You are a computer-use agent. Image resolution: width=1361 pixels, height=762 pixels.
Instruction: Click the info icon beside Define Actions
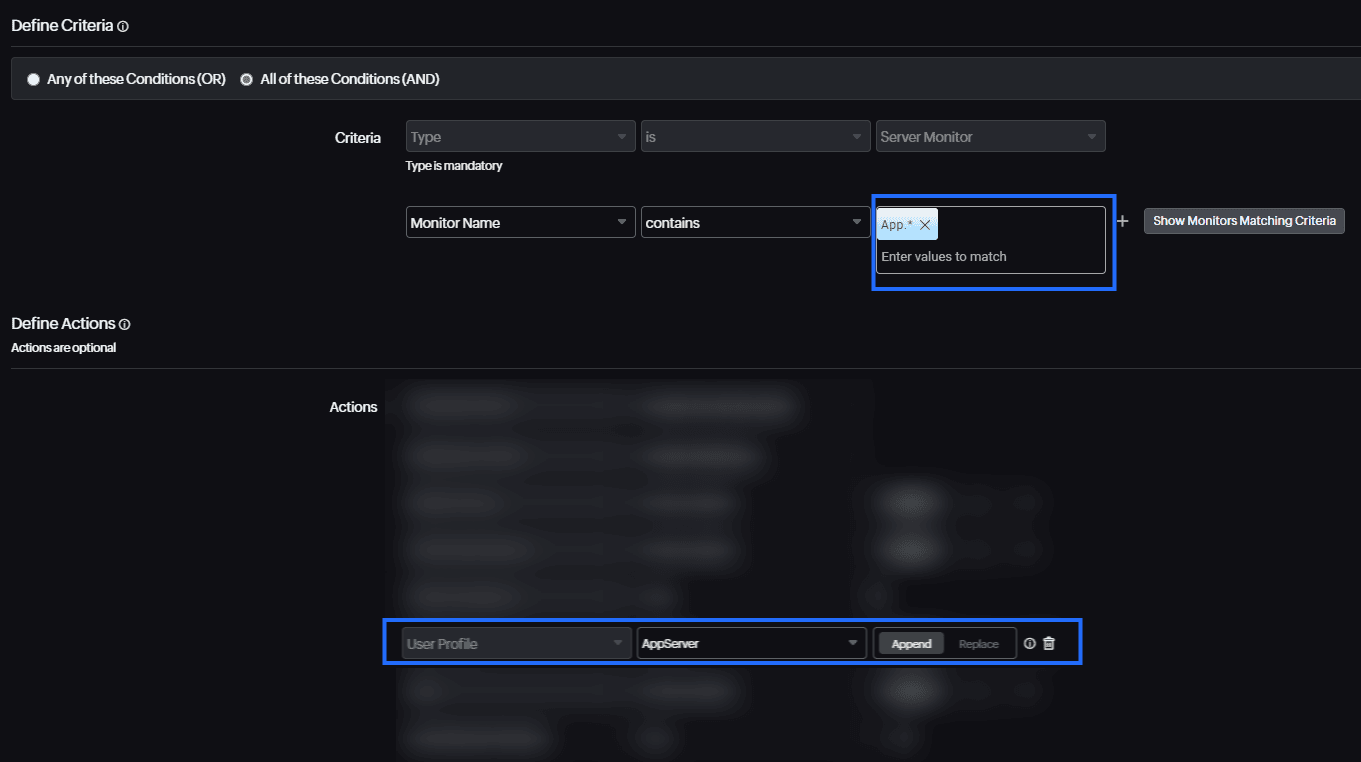[125, 324]
